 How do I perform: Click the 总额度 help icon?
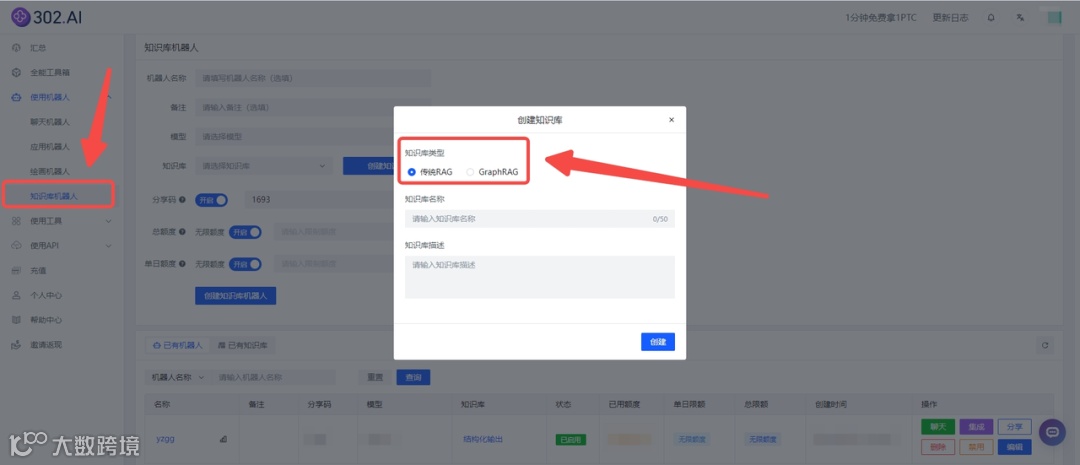click(183, 232)
